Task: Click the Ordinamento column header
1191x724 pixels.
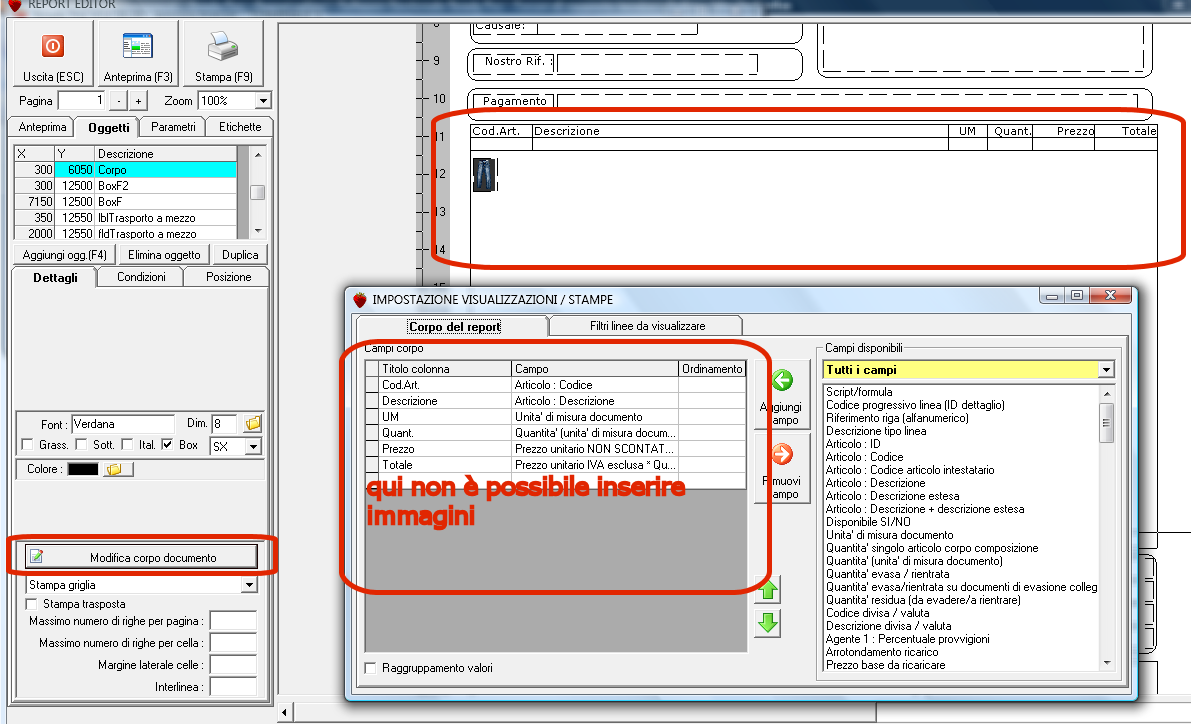Action: [x=712, y=369]
